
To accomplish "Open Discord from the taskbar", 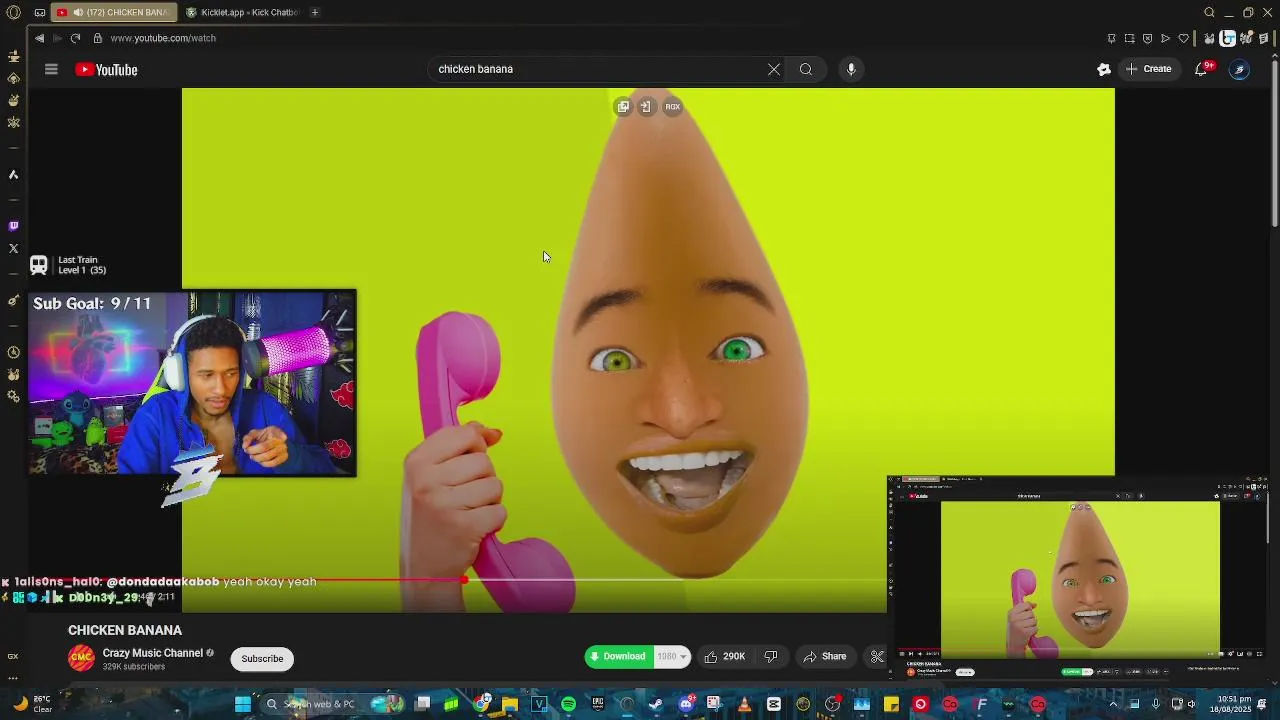I will click(x=686, y=704).
